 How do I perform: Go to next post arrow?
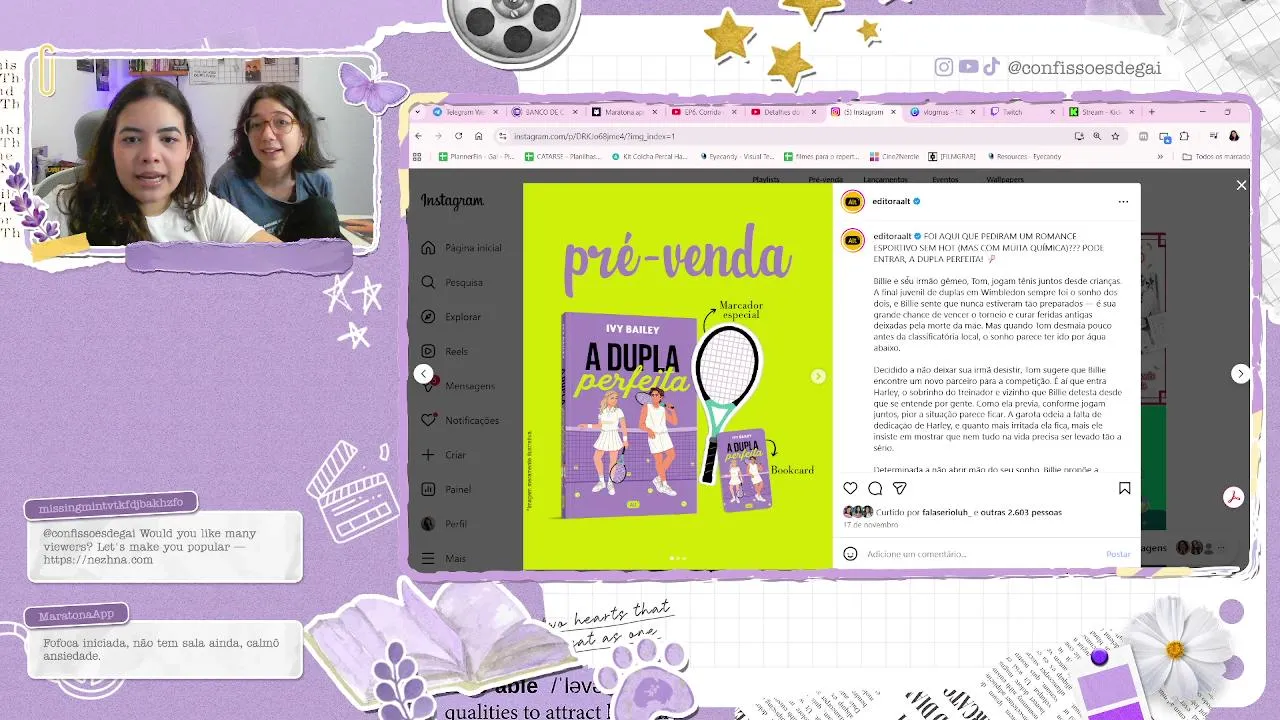coord(1240,373)
